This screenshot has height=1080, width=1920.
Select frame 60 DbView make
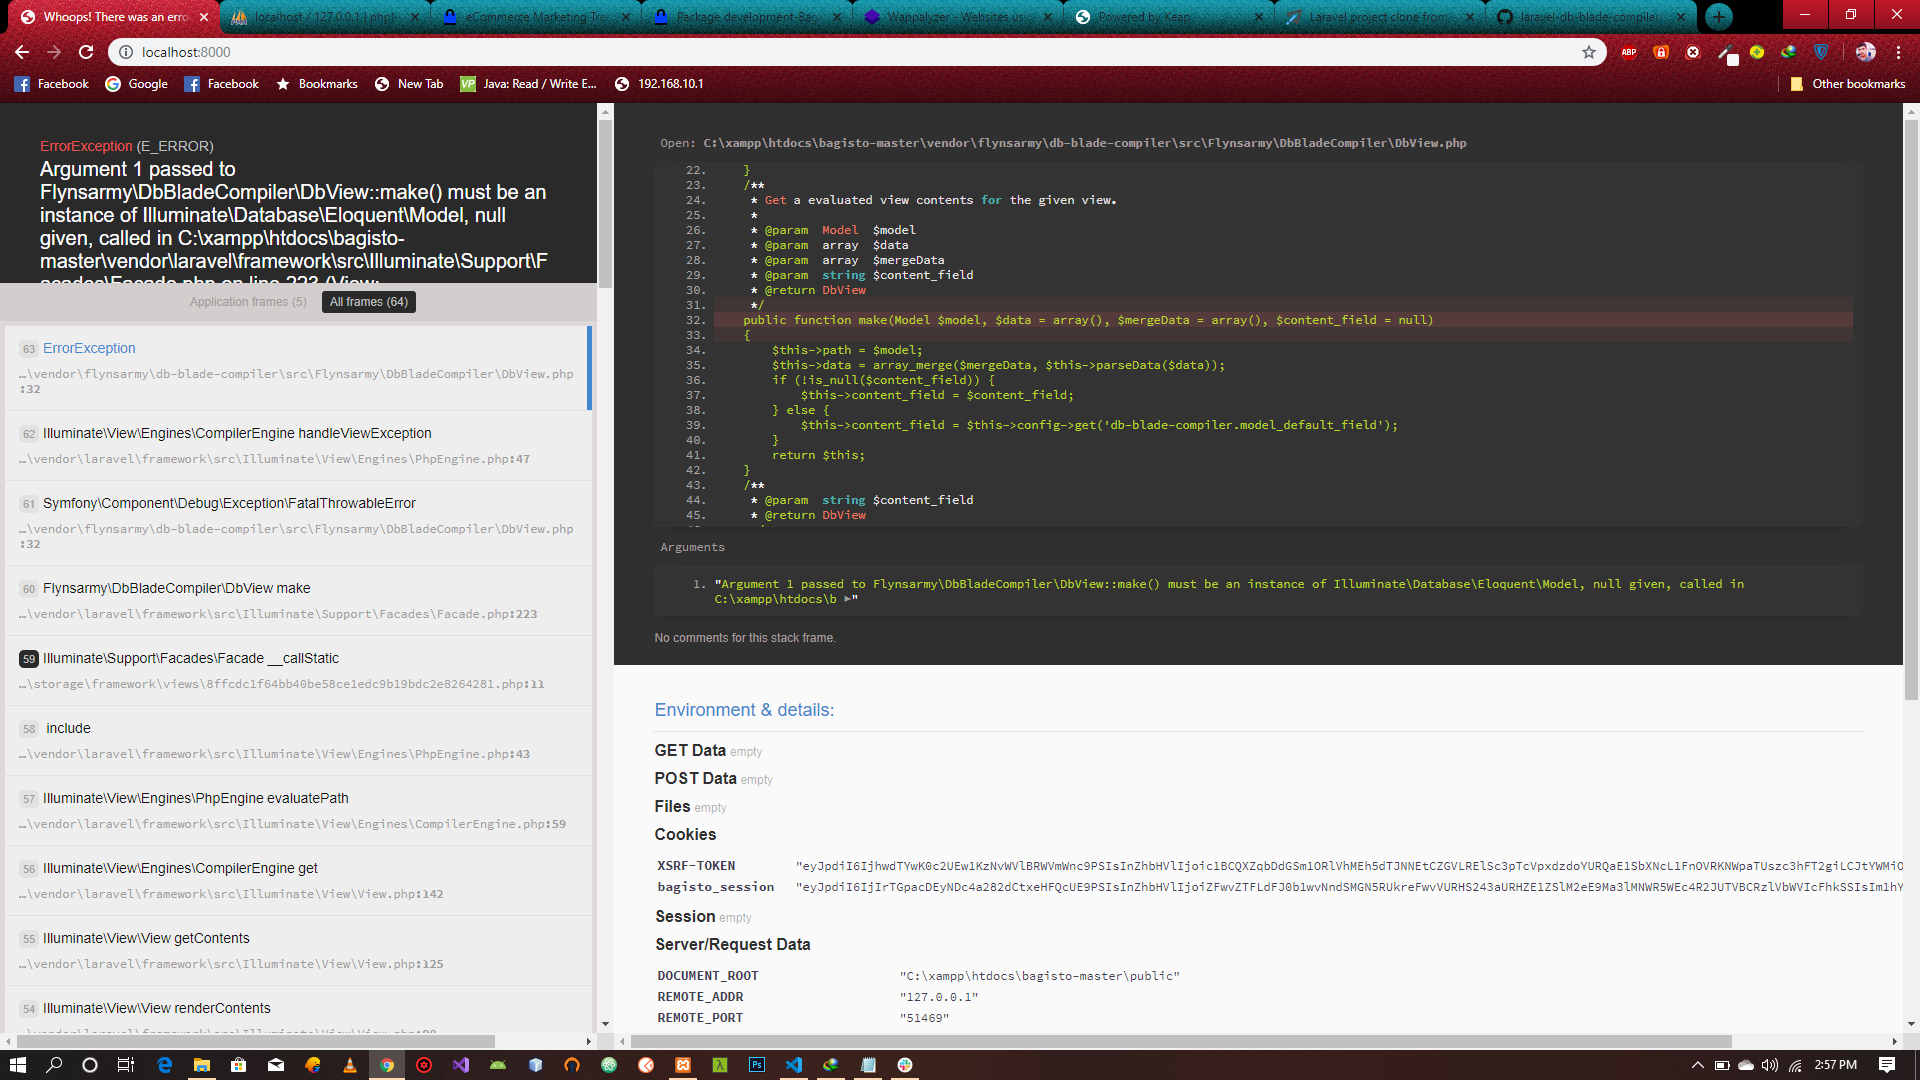click(297, 600)
